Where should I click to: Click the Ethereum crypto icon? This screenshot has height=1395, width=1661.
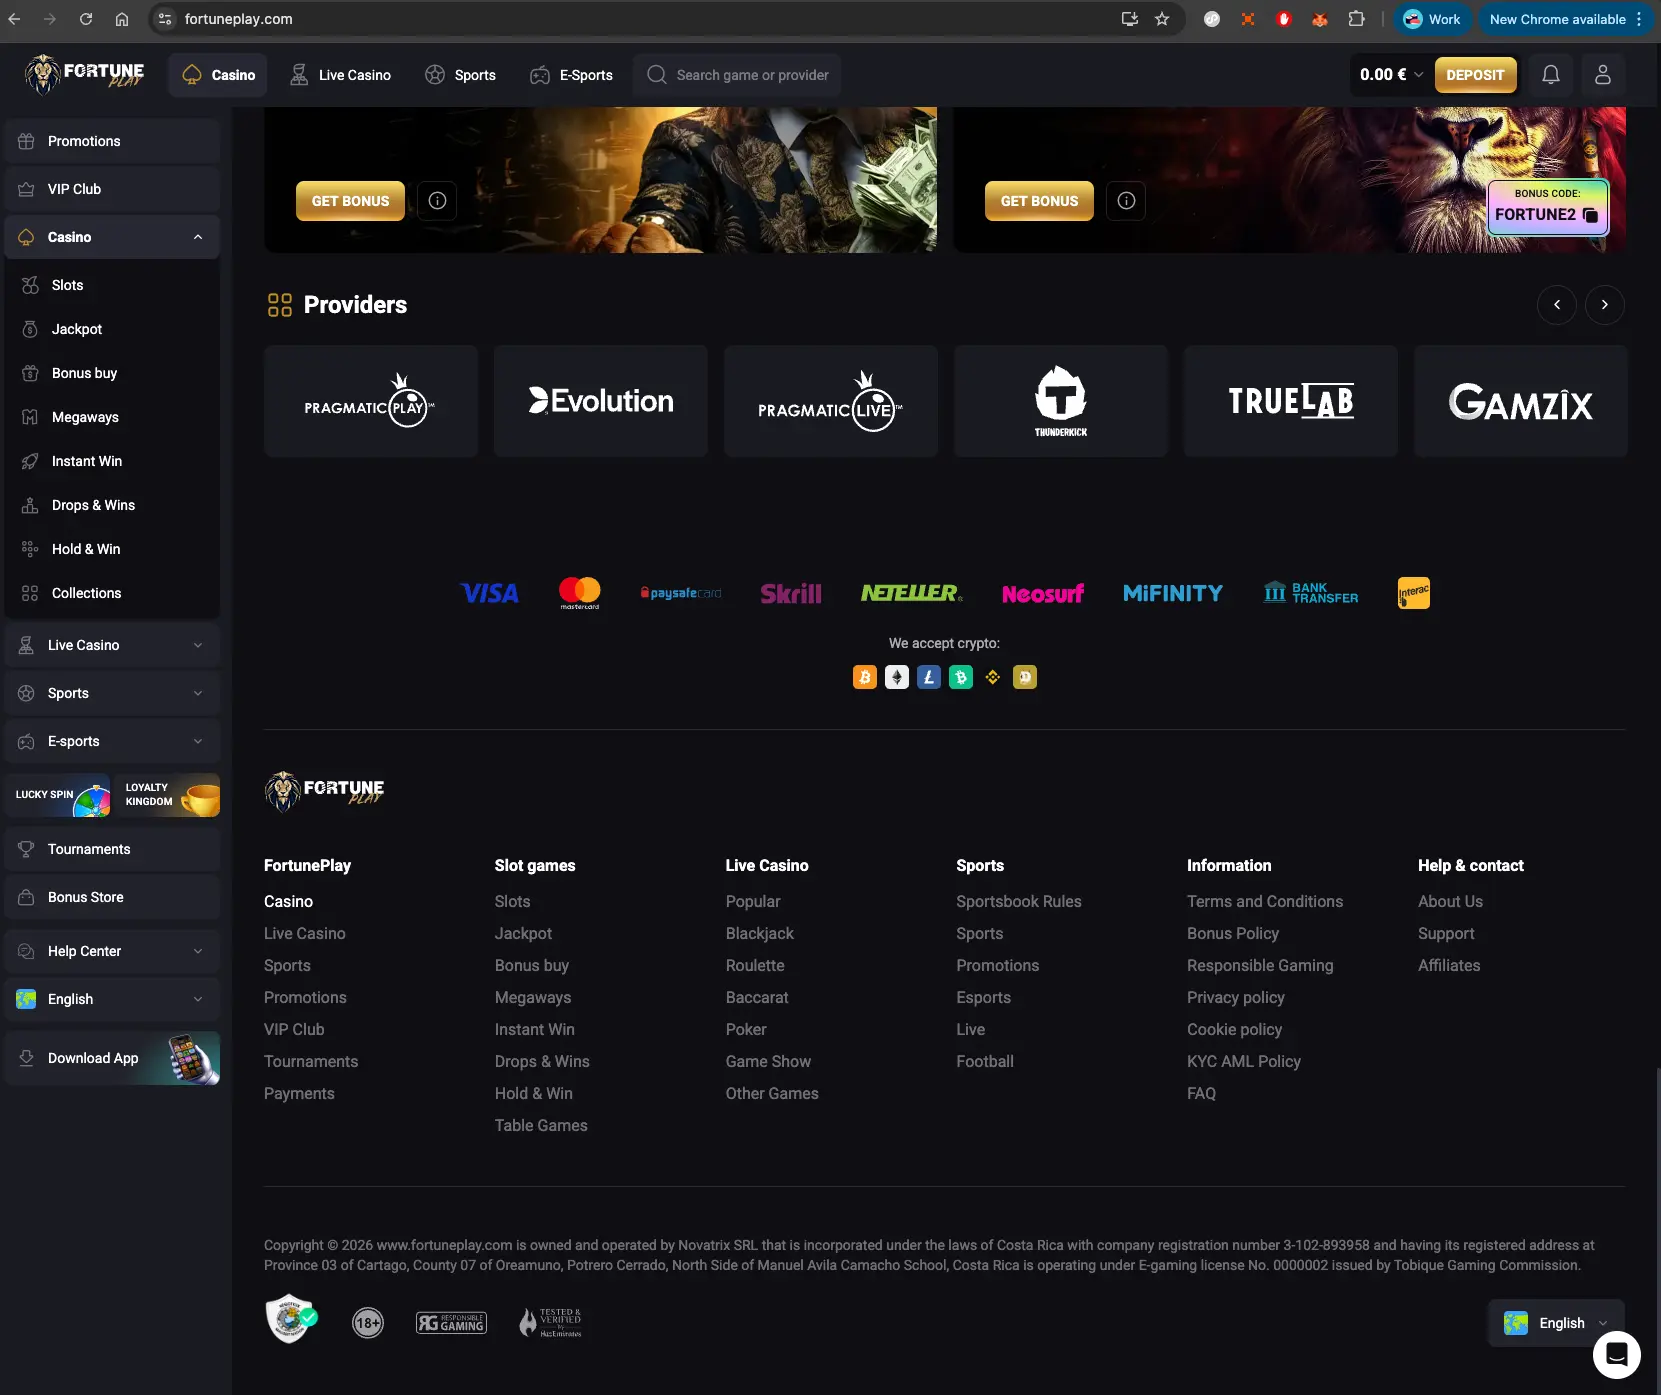(x=897, y=677)
